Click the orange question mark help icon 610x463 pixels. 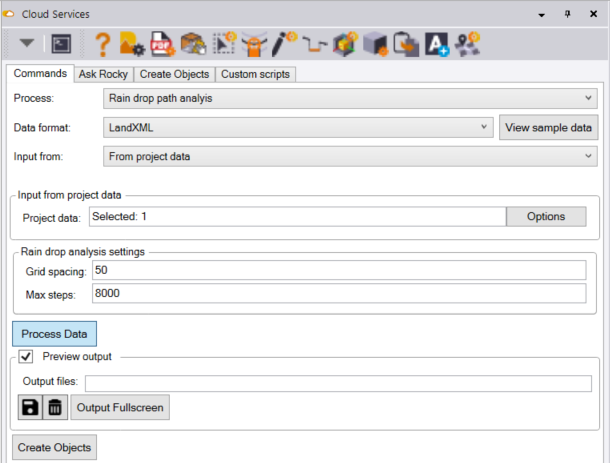102,43
